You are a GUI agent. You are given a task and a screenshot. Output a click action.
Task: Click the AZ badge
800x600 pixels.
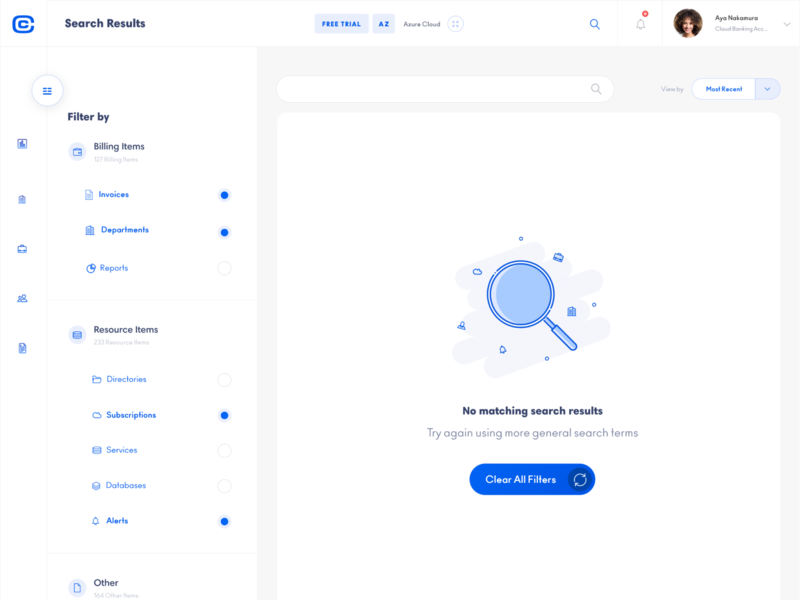(x=384, y=24)
